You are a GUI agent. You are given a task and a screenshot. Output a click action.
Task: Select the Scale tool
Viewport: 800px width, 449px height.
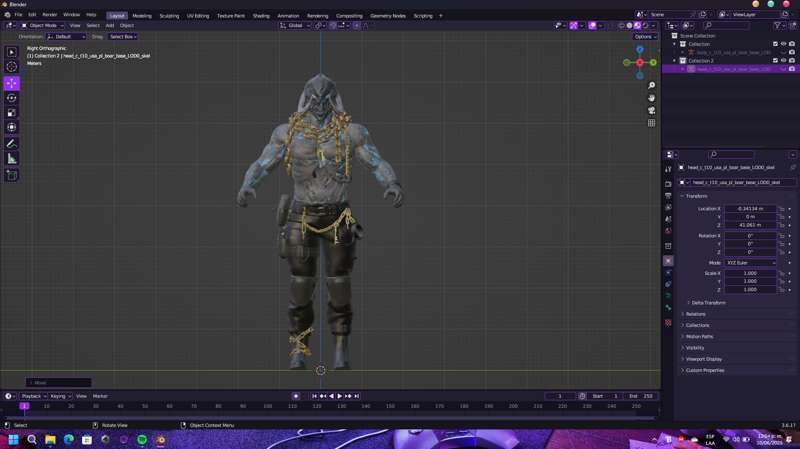pyautogui.click(x=12, y=113)
